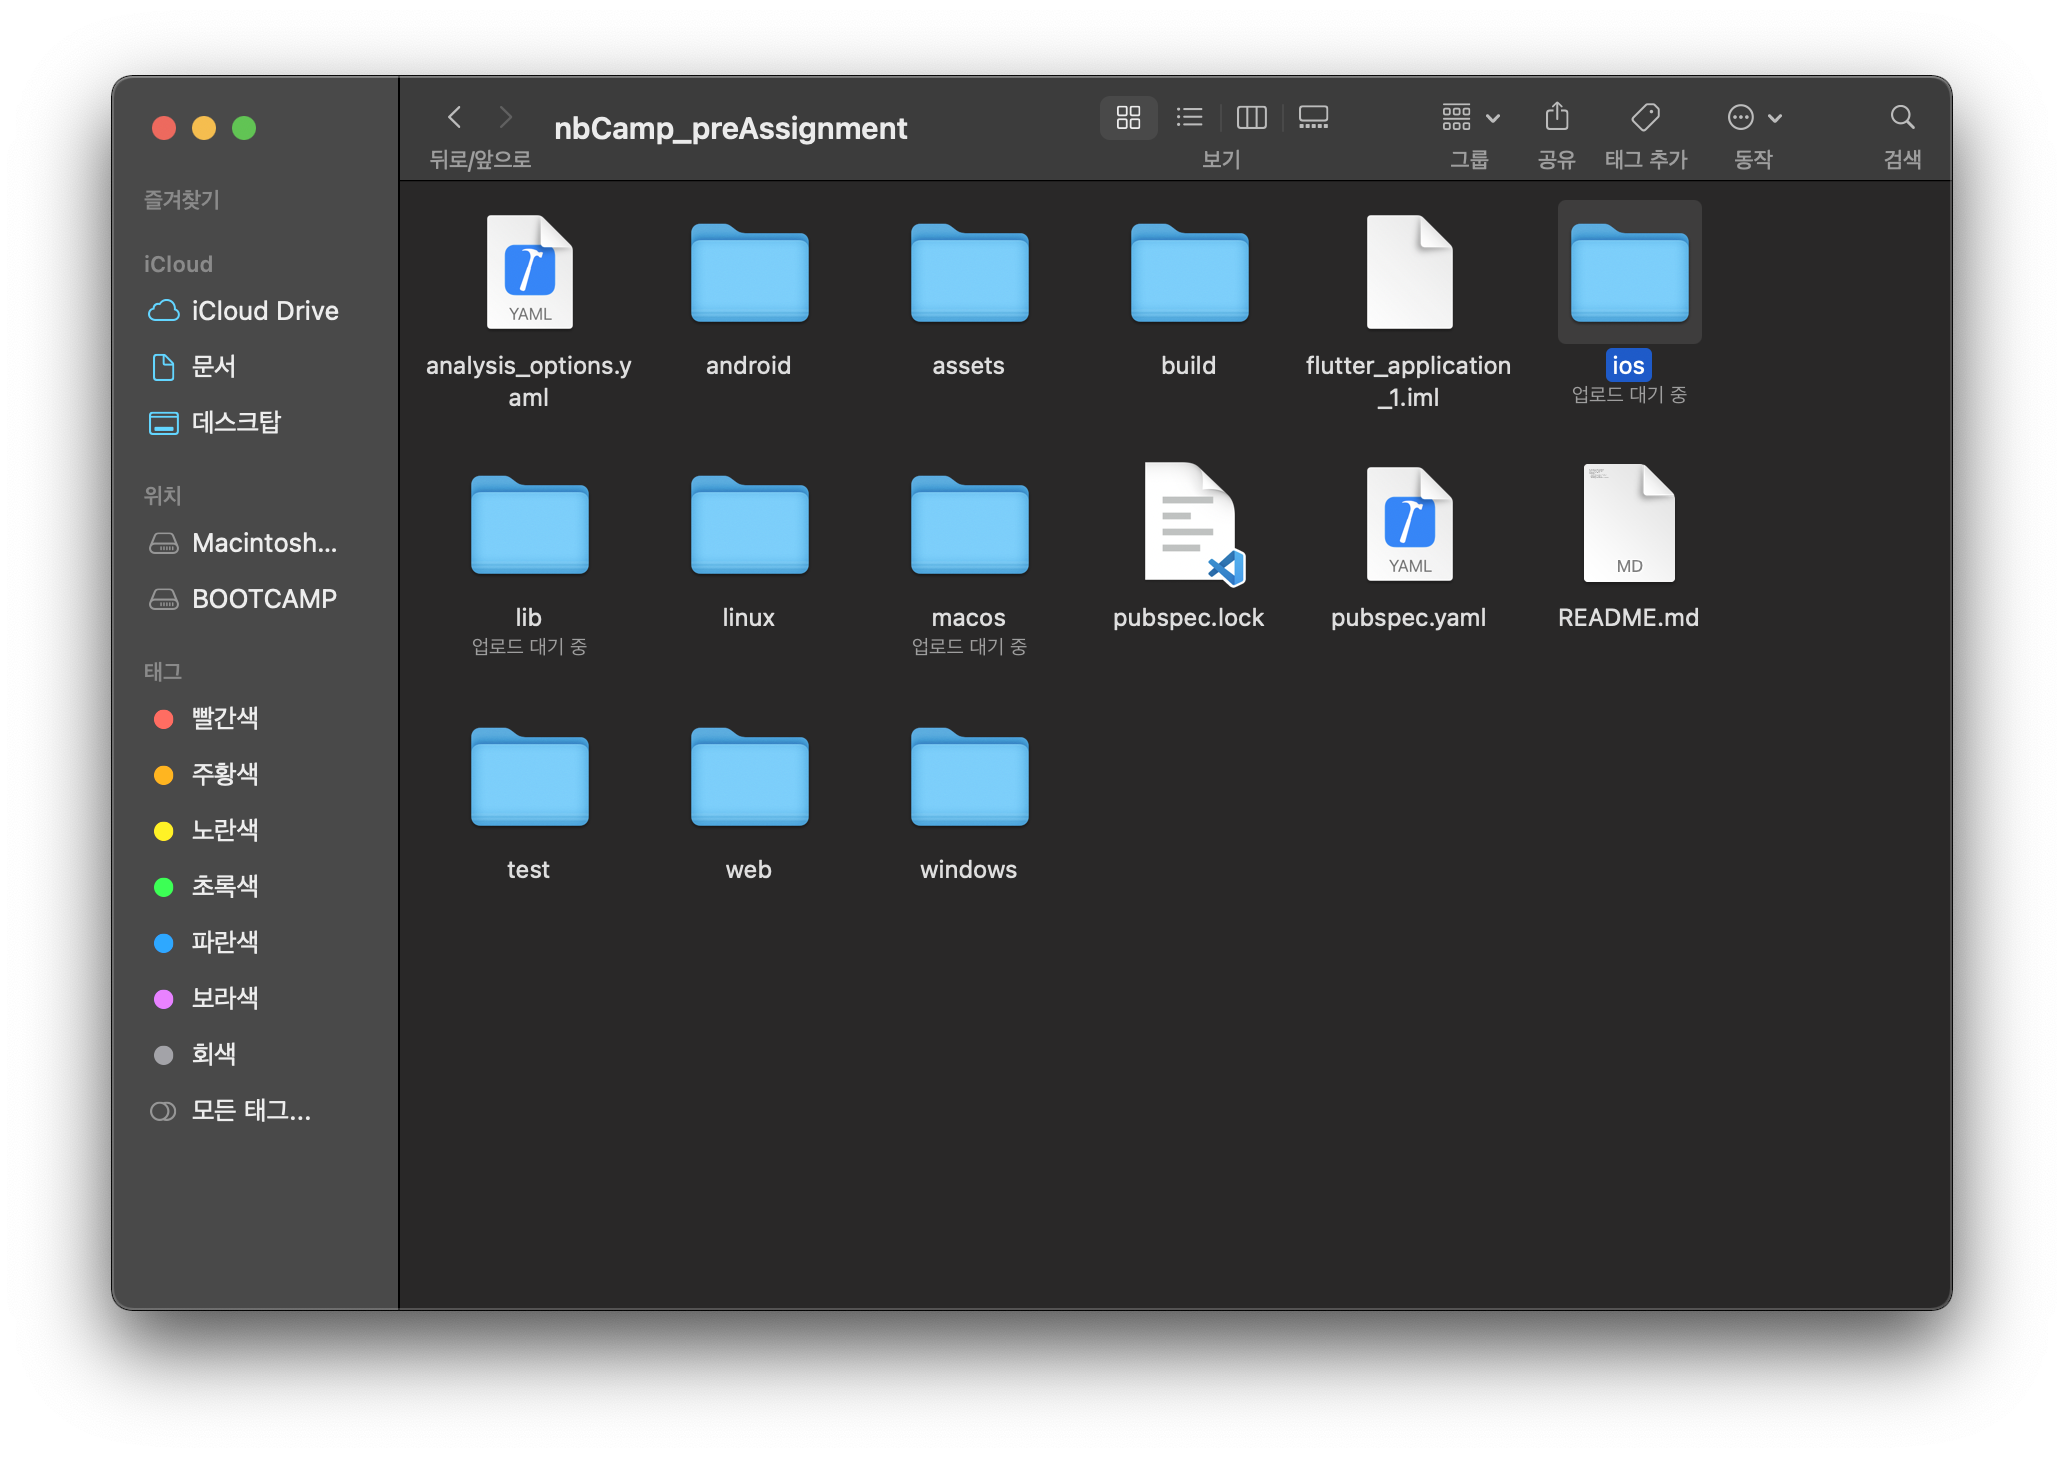Select the README.md file icon

1629,524
